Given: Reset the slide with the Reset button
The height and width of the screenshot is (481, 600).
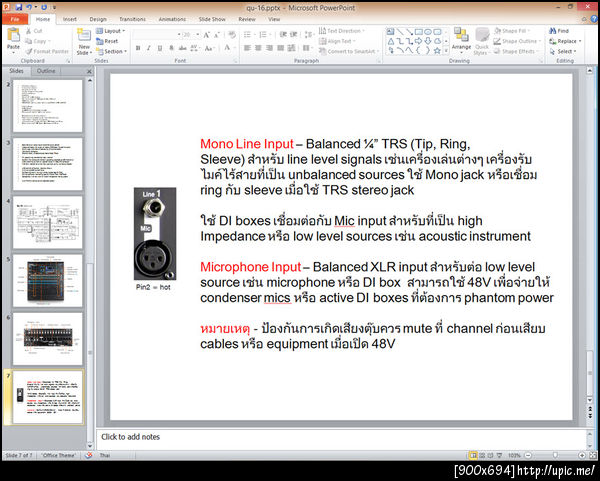Looking at the screenshot, I should (x=107, y=41).
